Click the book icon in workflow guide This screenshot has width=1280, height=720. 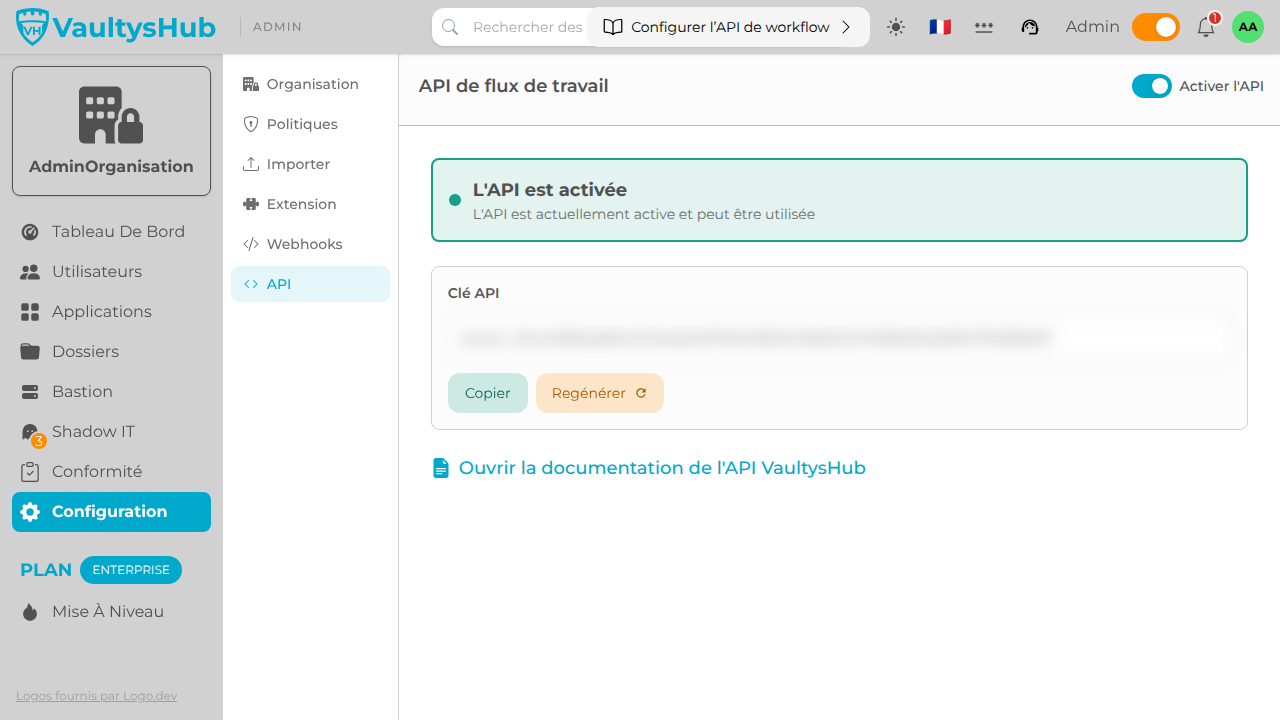pyautogui.click(x=612, y=27)
